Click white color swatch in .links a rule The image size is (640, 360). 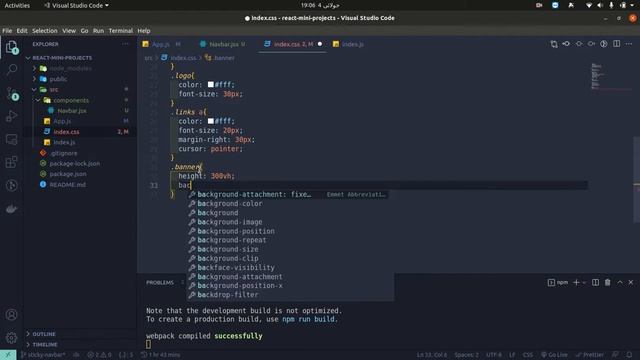coord(211,121)
